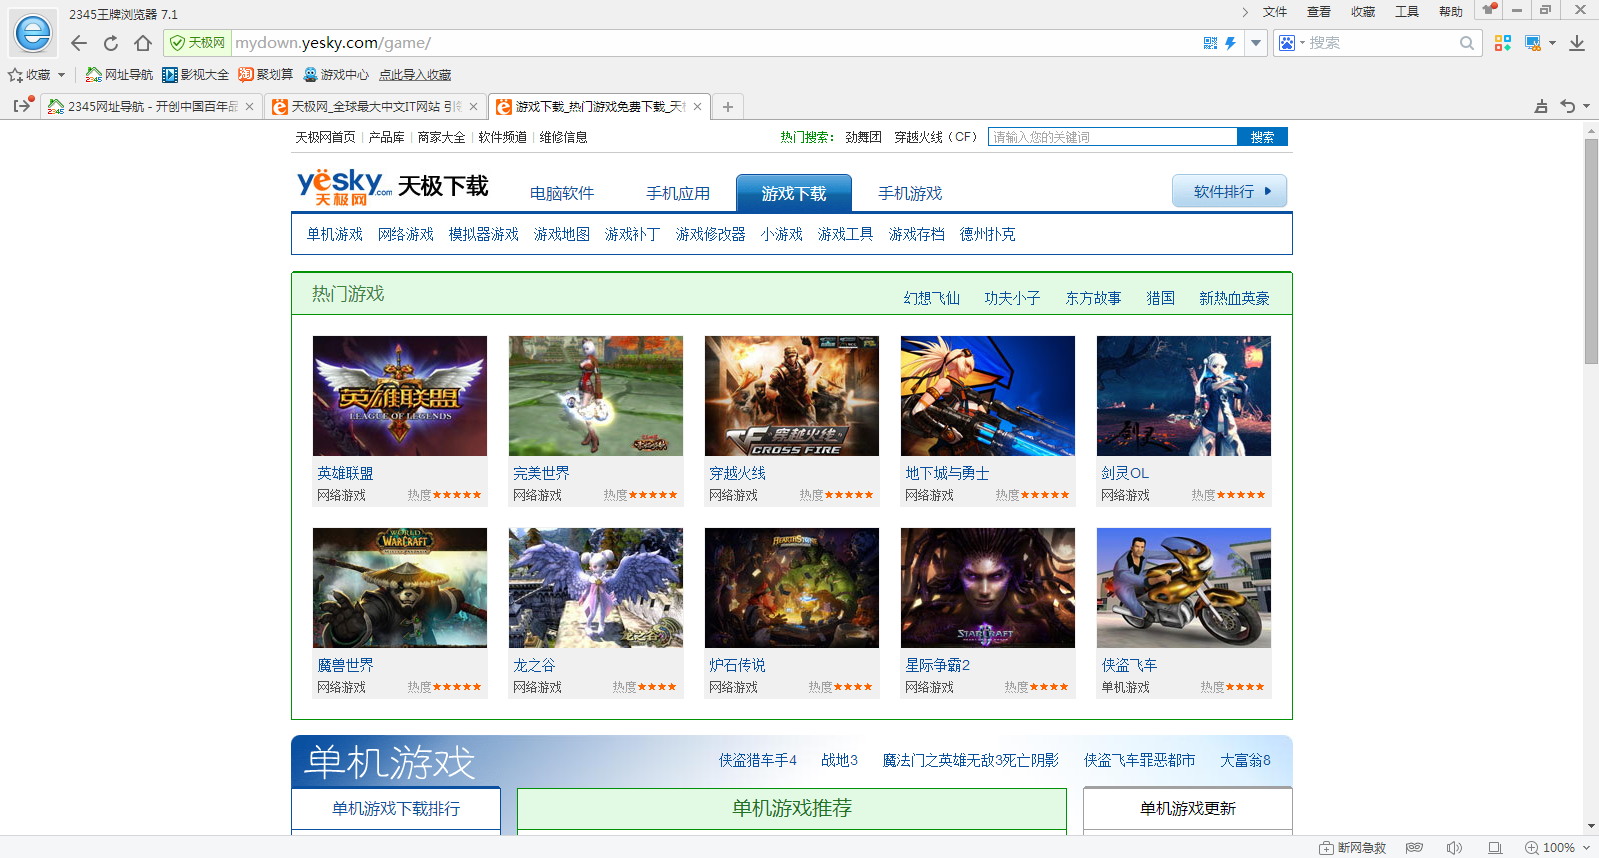Open the 网址导航 bookmark
1599x858 pixels.
coord(119,75)
